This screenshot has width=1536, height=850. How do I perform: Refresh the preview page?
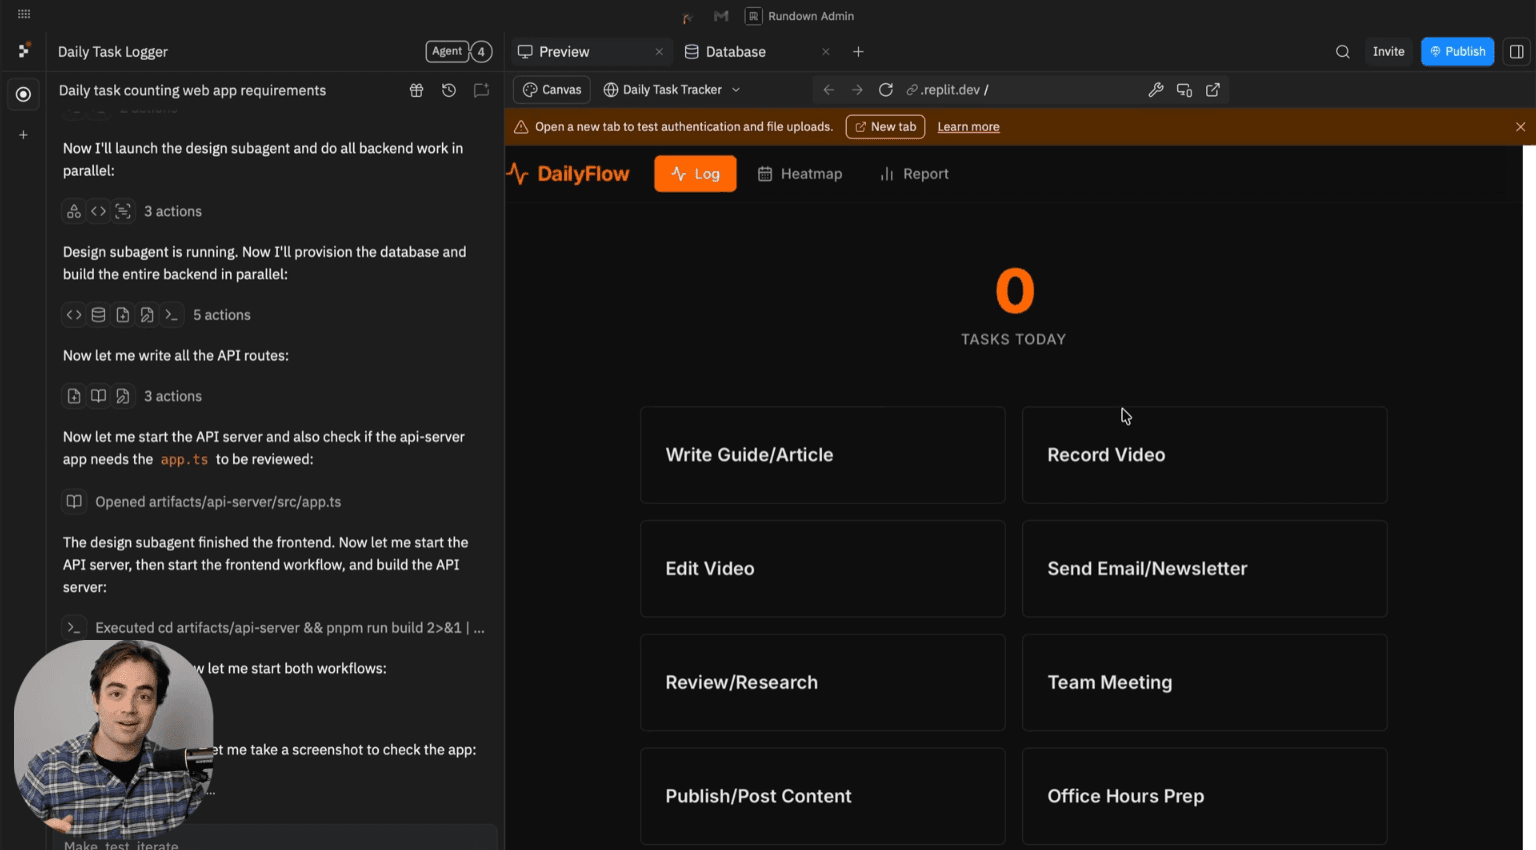886,89
